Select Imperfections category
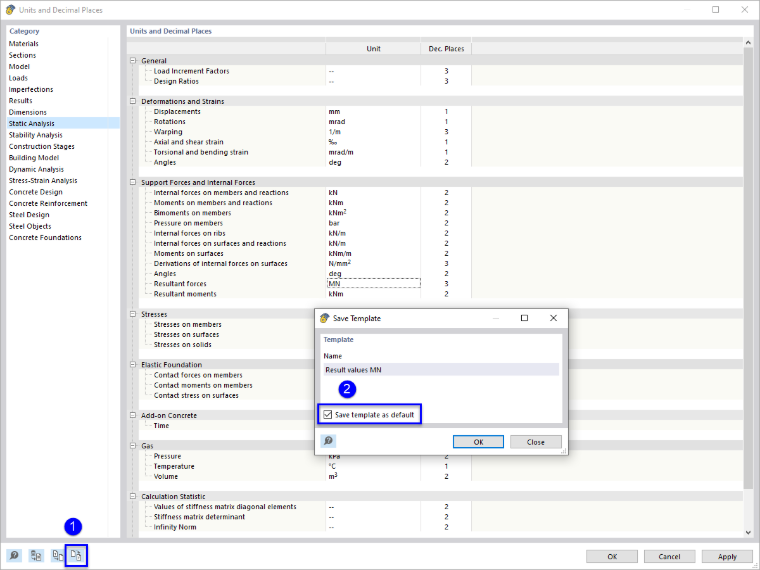Viewport: 760px width, 570px height. tap(31, 89)
